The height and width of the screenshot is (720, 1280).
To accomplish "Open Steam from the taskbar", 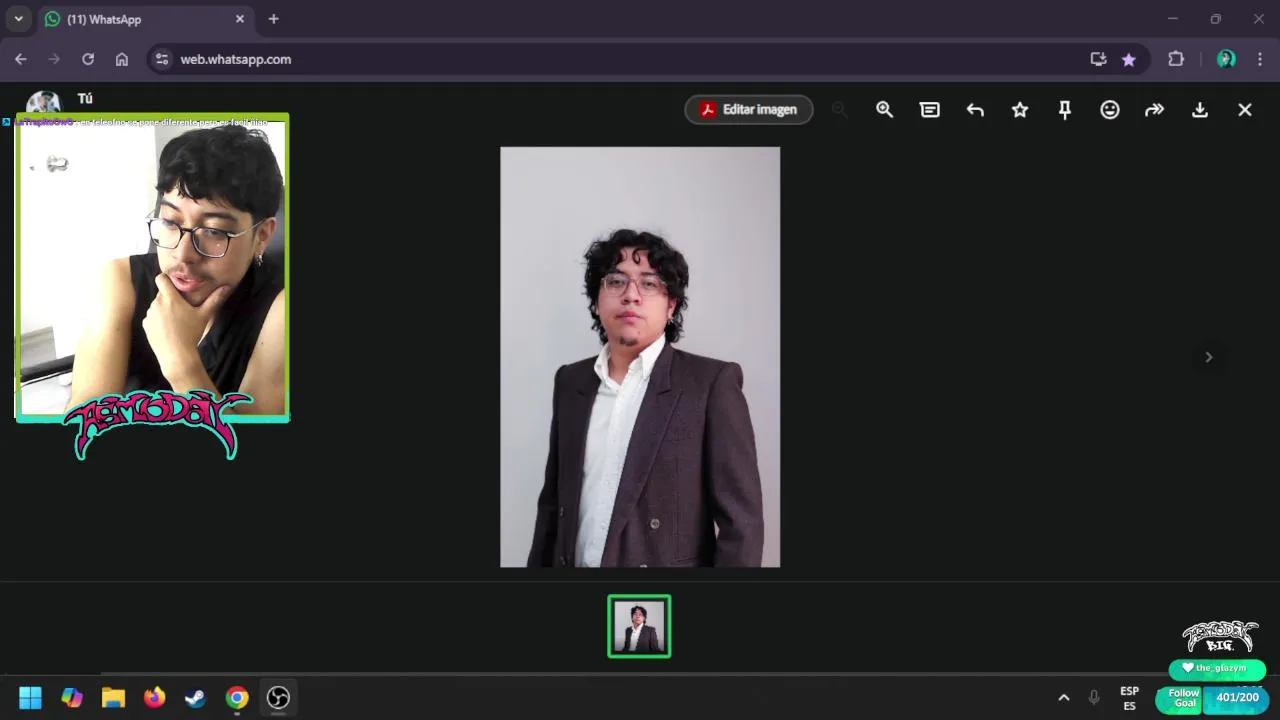I will 195,698.
